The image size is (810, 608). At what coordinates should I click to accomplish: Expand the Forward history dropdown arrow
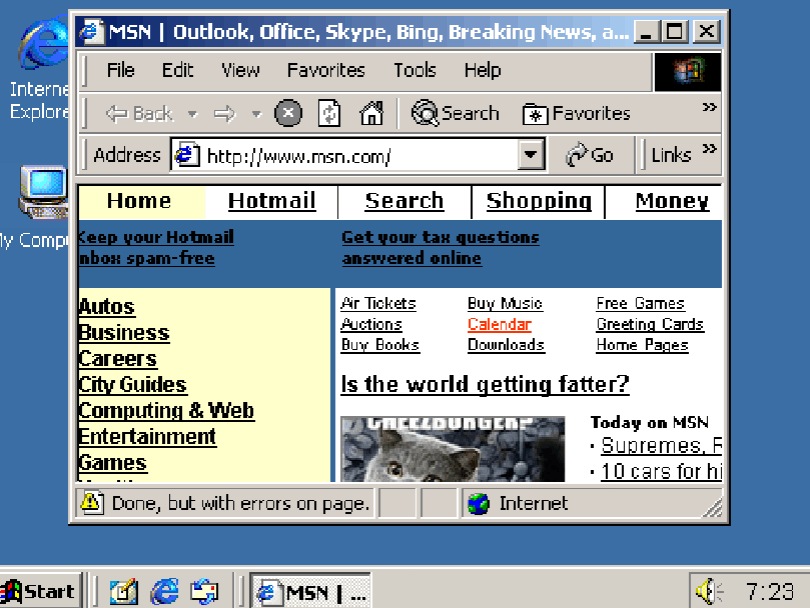(257, 113)
